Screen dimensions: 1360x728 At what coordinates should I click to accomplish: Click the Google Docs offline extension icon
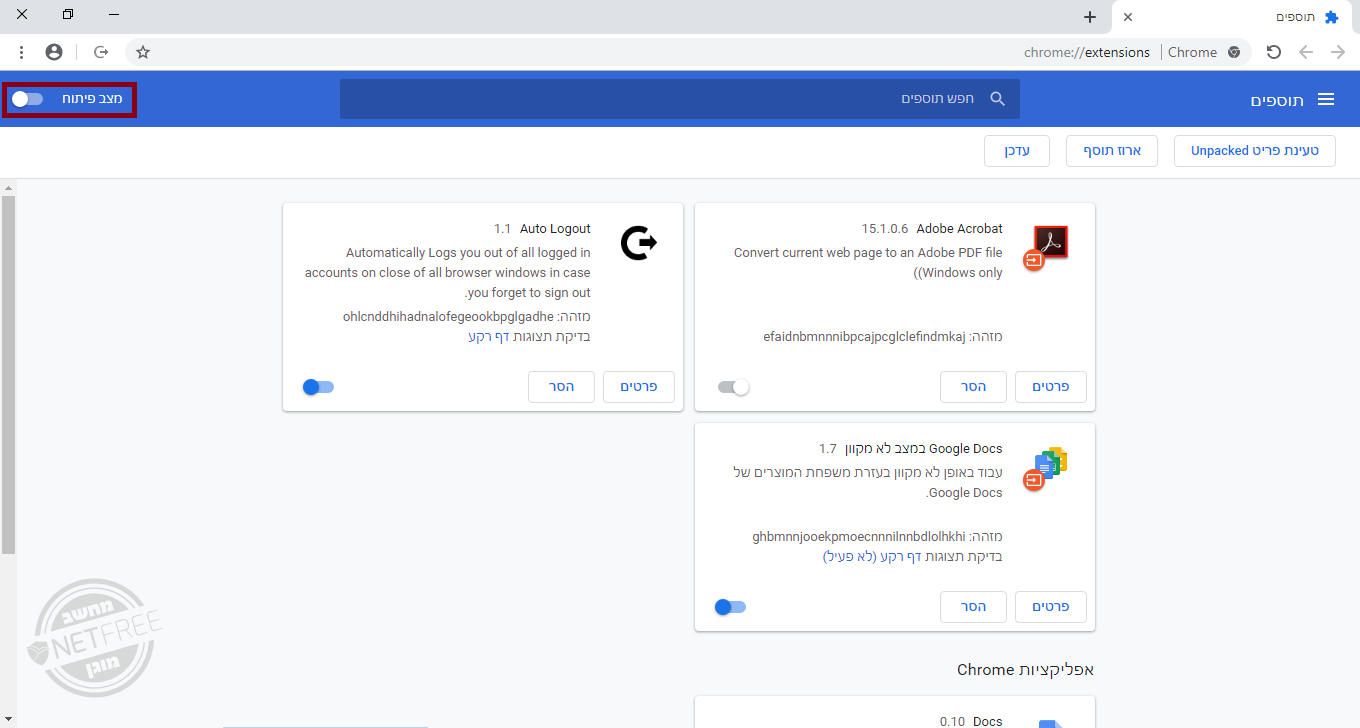[x=1046, y=469]
